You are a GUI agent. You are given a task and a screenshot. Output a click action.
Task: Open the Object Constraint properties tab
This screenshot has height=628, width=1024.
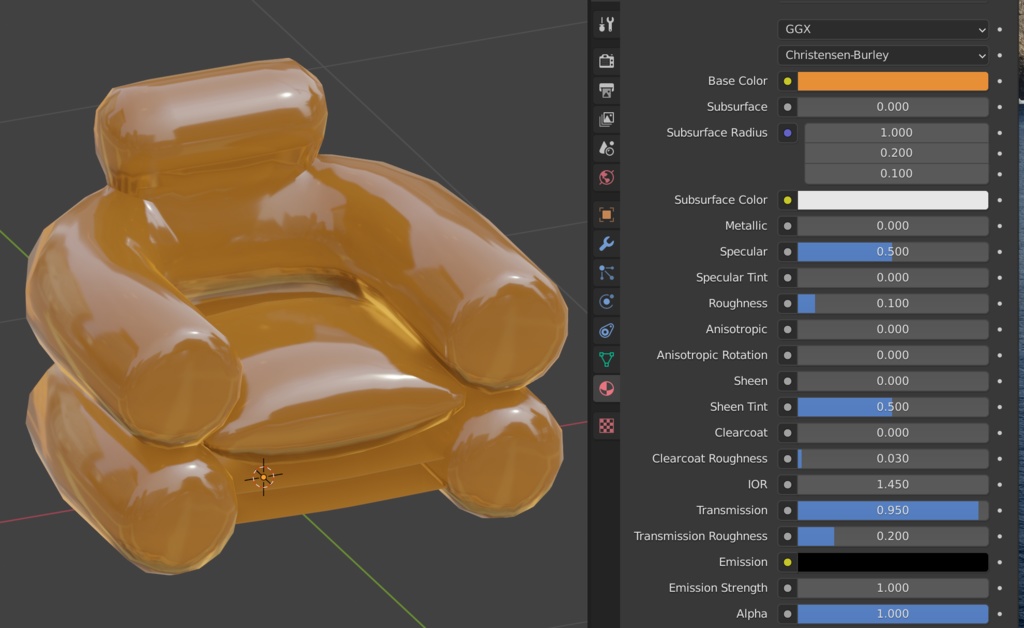click(x=606, y=330)
